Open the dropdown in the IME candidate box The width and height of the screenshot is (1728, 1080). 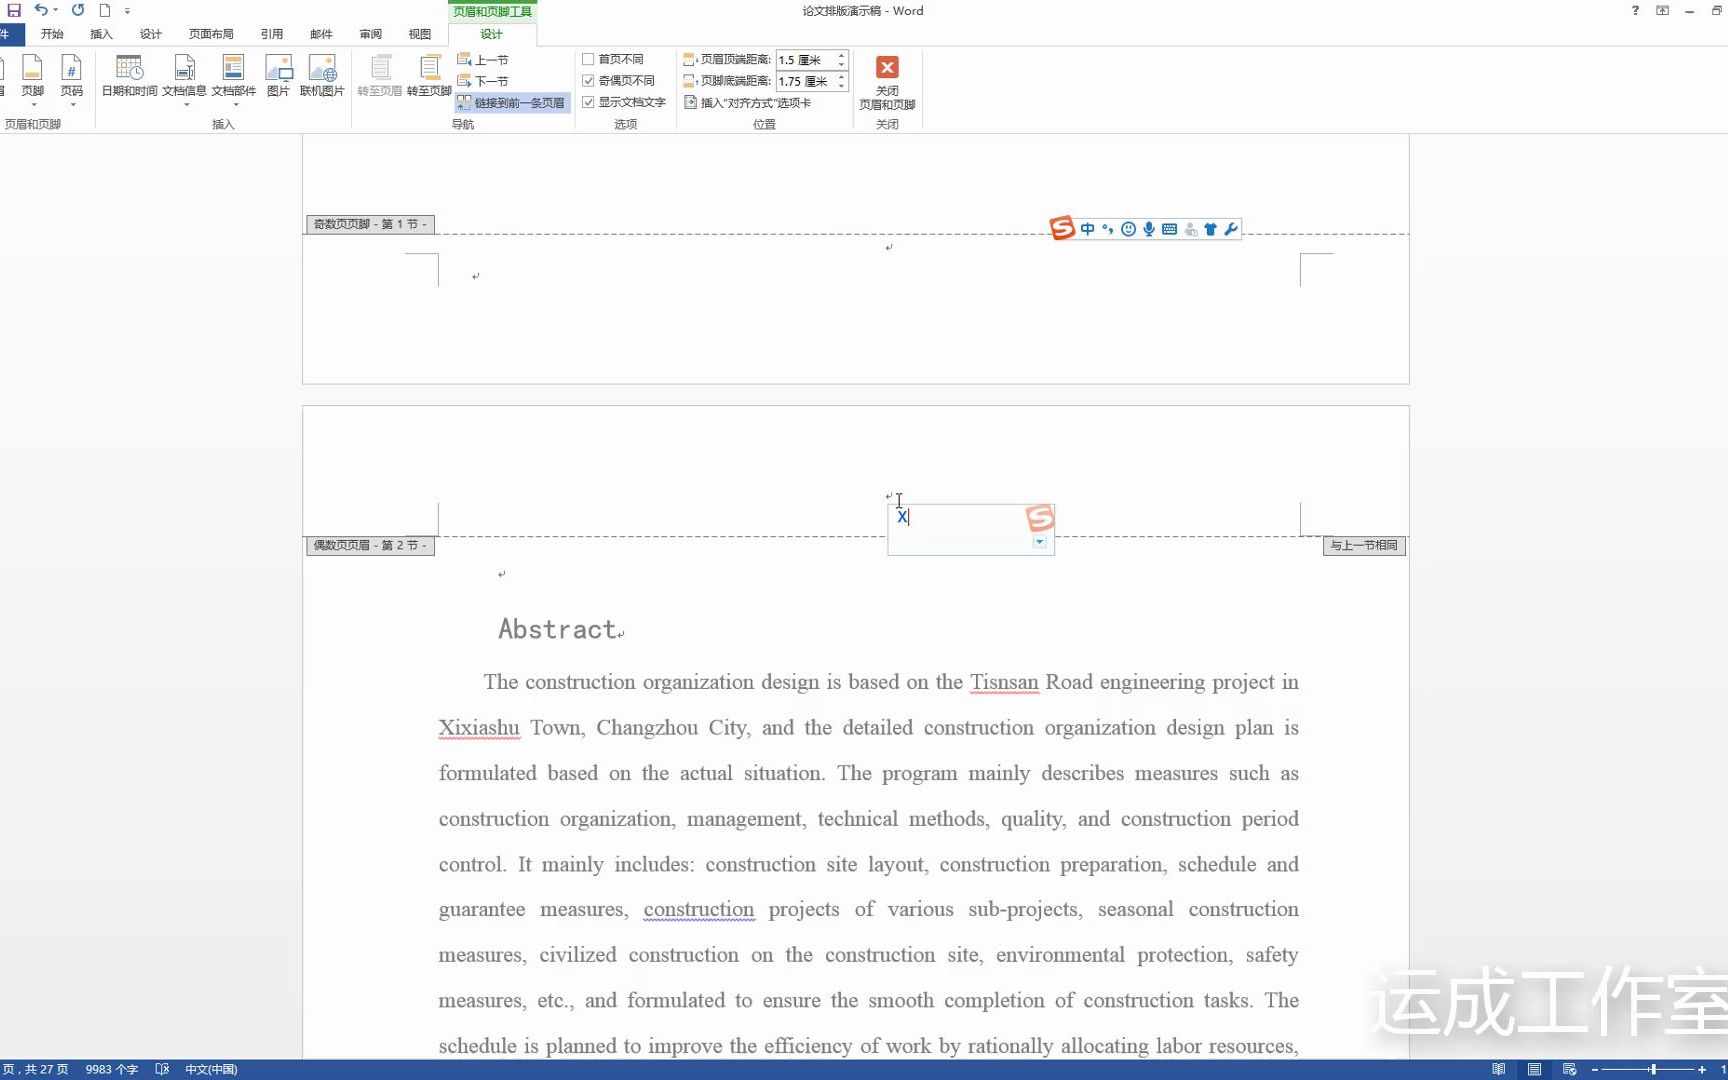(x=1039, y=542)
